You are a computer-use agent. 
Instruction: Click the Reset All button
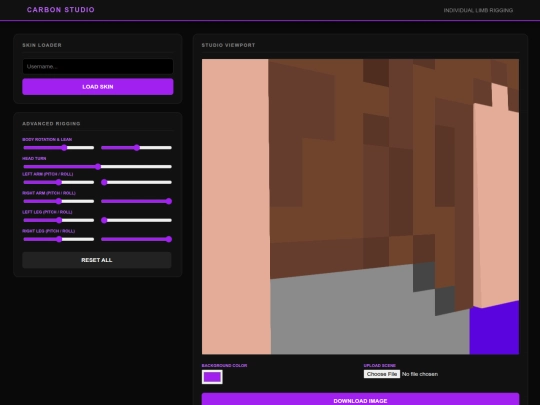tap(97, 260)
